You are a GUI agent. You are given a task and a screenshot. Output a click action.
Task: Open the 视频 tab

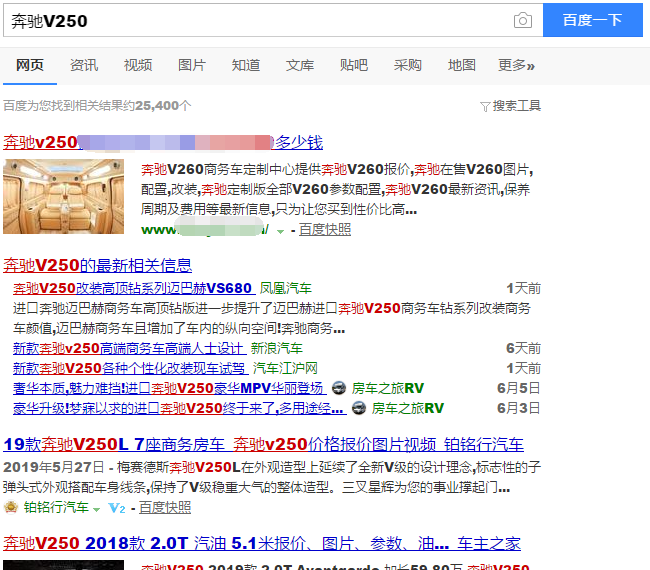(x=138, y=65)
